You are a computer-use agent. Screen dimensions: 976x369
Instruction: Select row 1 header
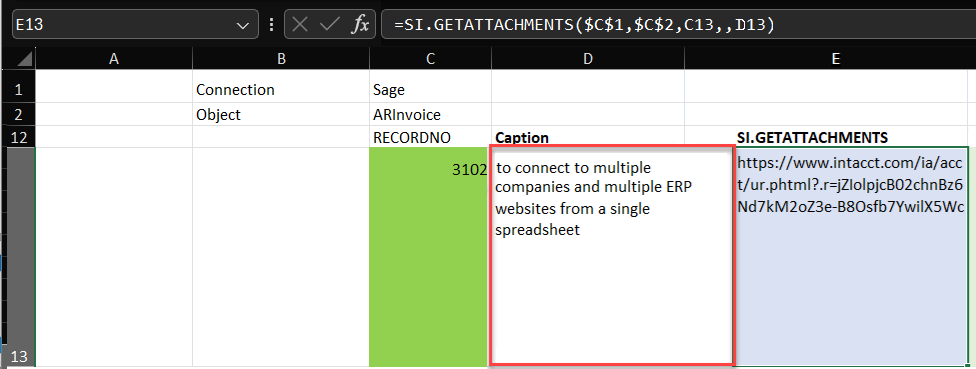18,90
